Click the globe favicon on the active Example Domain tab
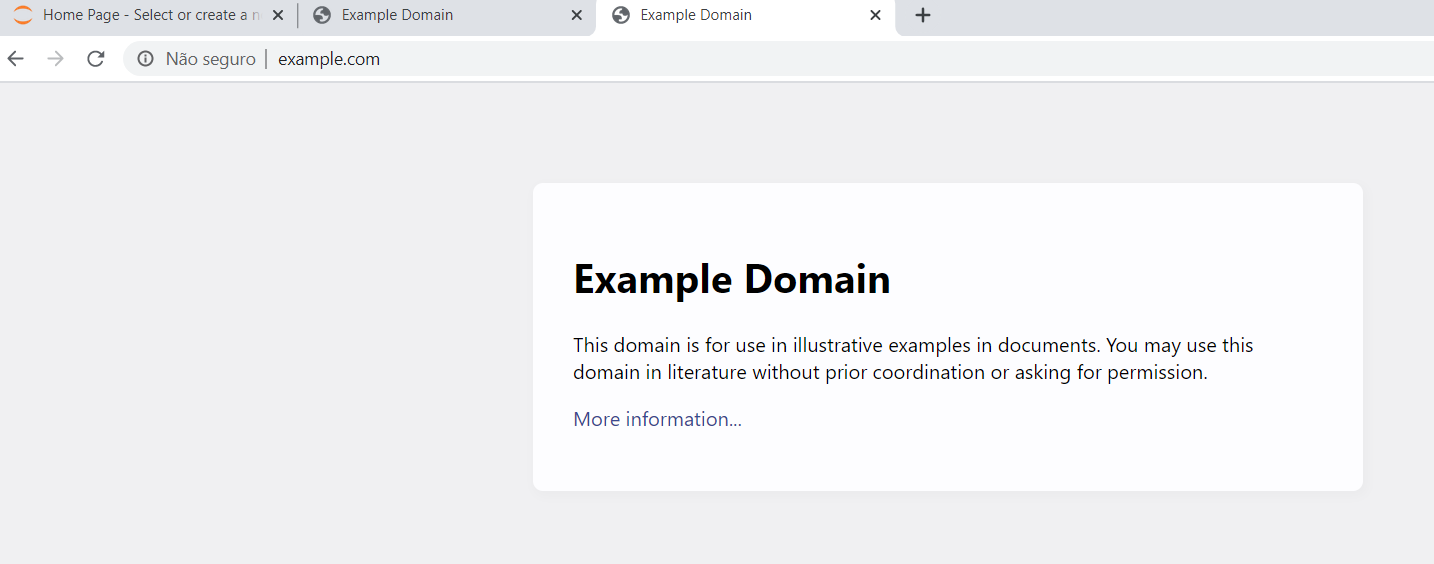The image size is (1434, 564). coord(621,16)
